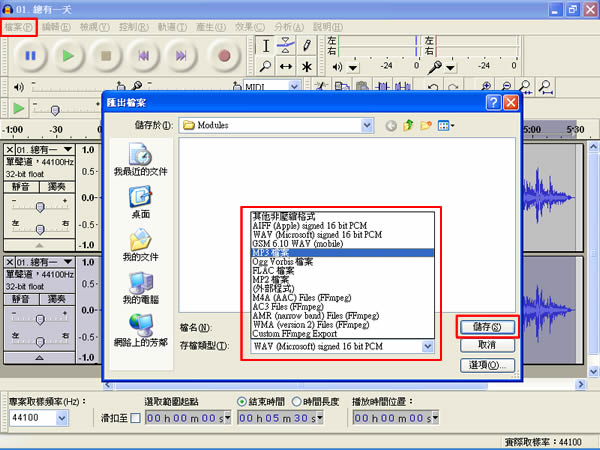This screenshot has height=450, width=600.
Task: Start playback with the green Play button
Action: [68, 56]
